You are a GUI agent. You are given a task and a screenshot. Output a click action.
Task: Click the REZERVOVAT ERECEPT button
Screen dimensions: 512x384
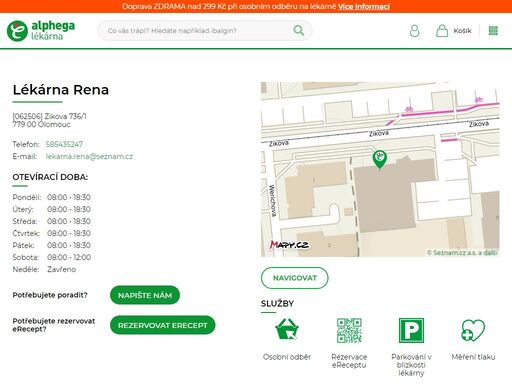(x=163, y=325)
